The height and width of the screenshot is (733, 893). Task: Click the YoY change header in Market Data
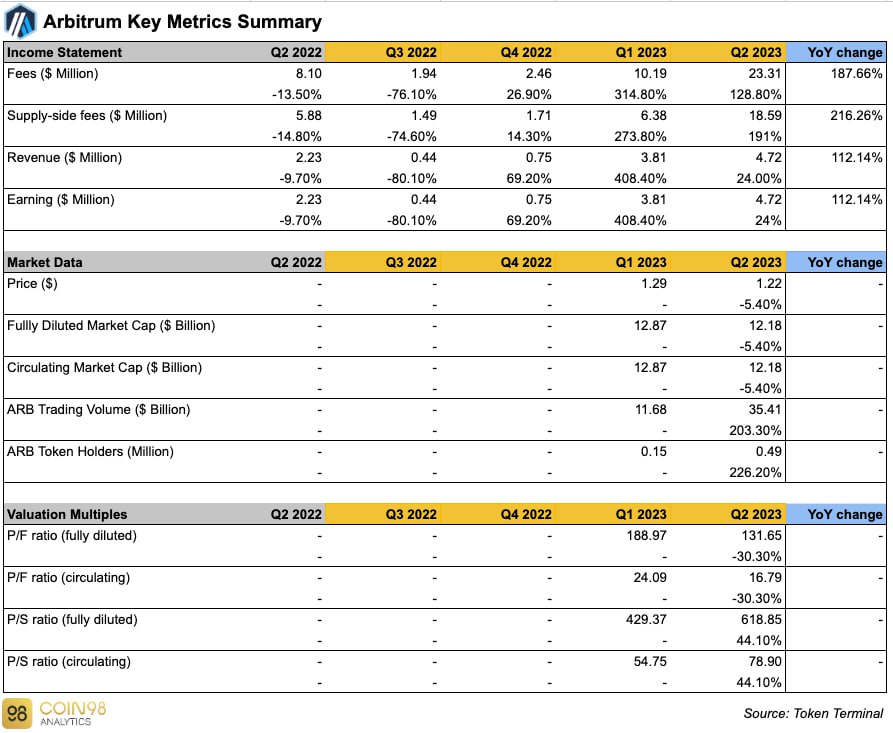click(845, 263)
